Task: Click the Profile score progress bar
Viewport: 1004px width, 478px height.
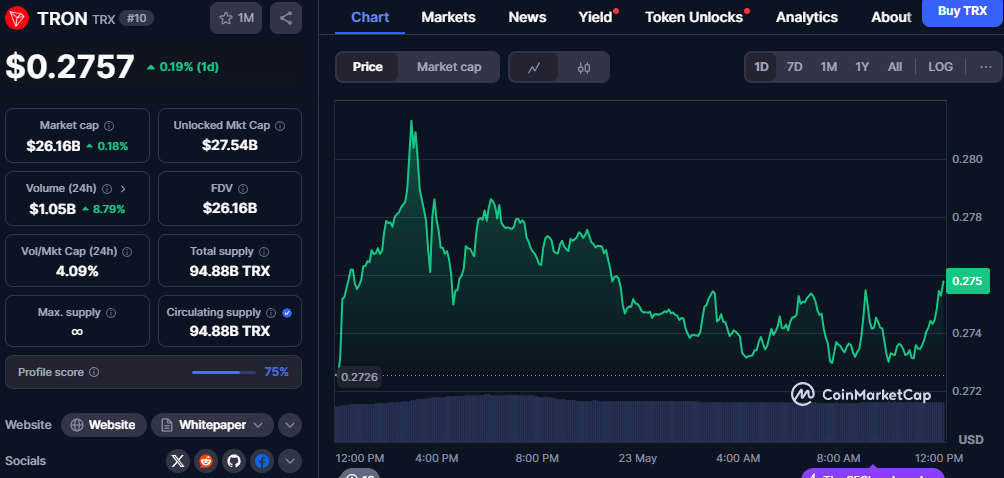Action: click(x=224, y=372)
